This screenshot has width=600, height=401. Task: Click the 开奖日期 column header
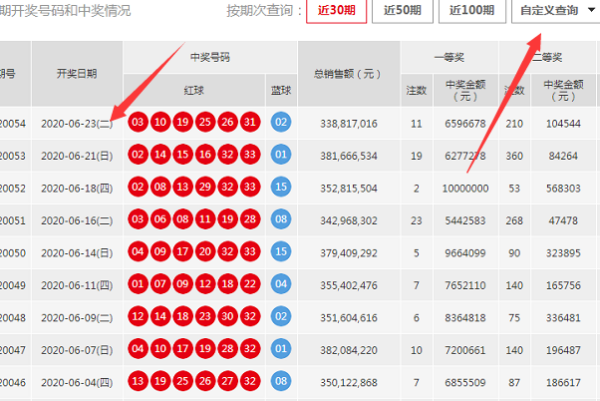(x=77, y=74)
